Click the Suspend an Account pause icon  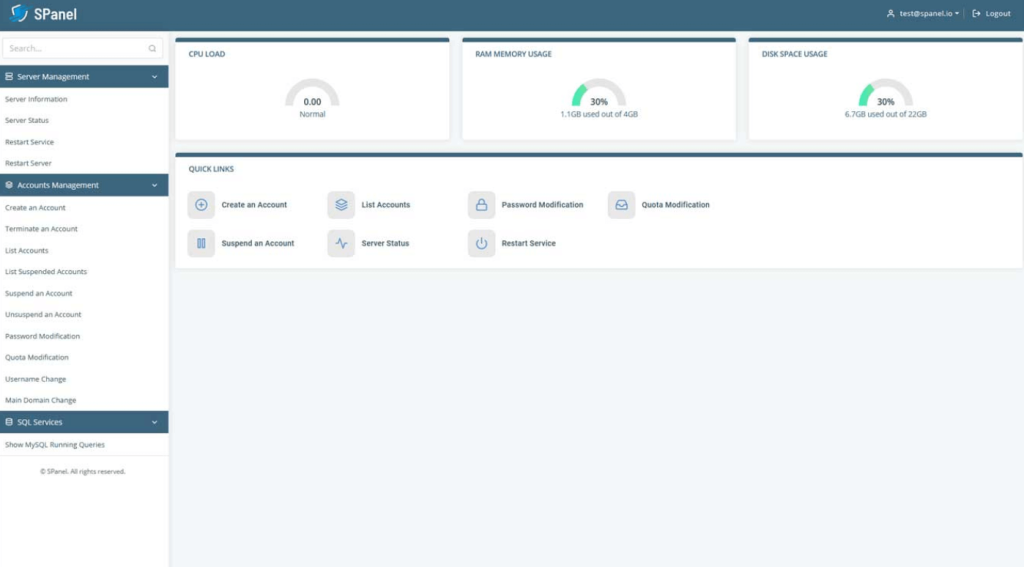[x=201, y=243]
